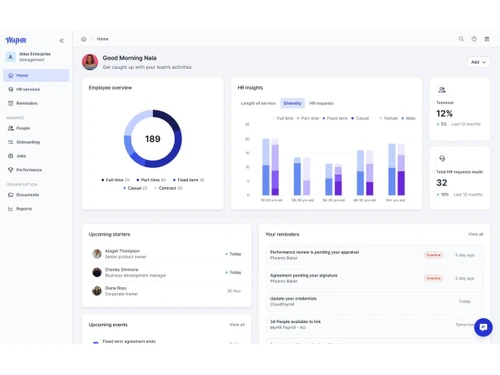Click Overdue badge on Performance review reminder
Viewport: 500px width, 375px height.
[x=433, y=255]
